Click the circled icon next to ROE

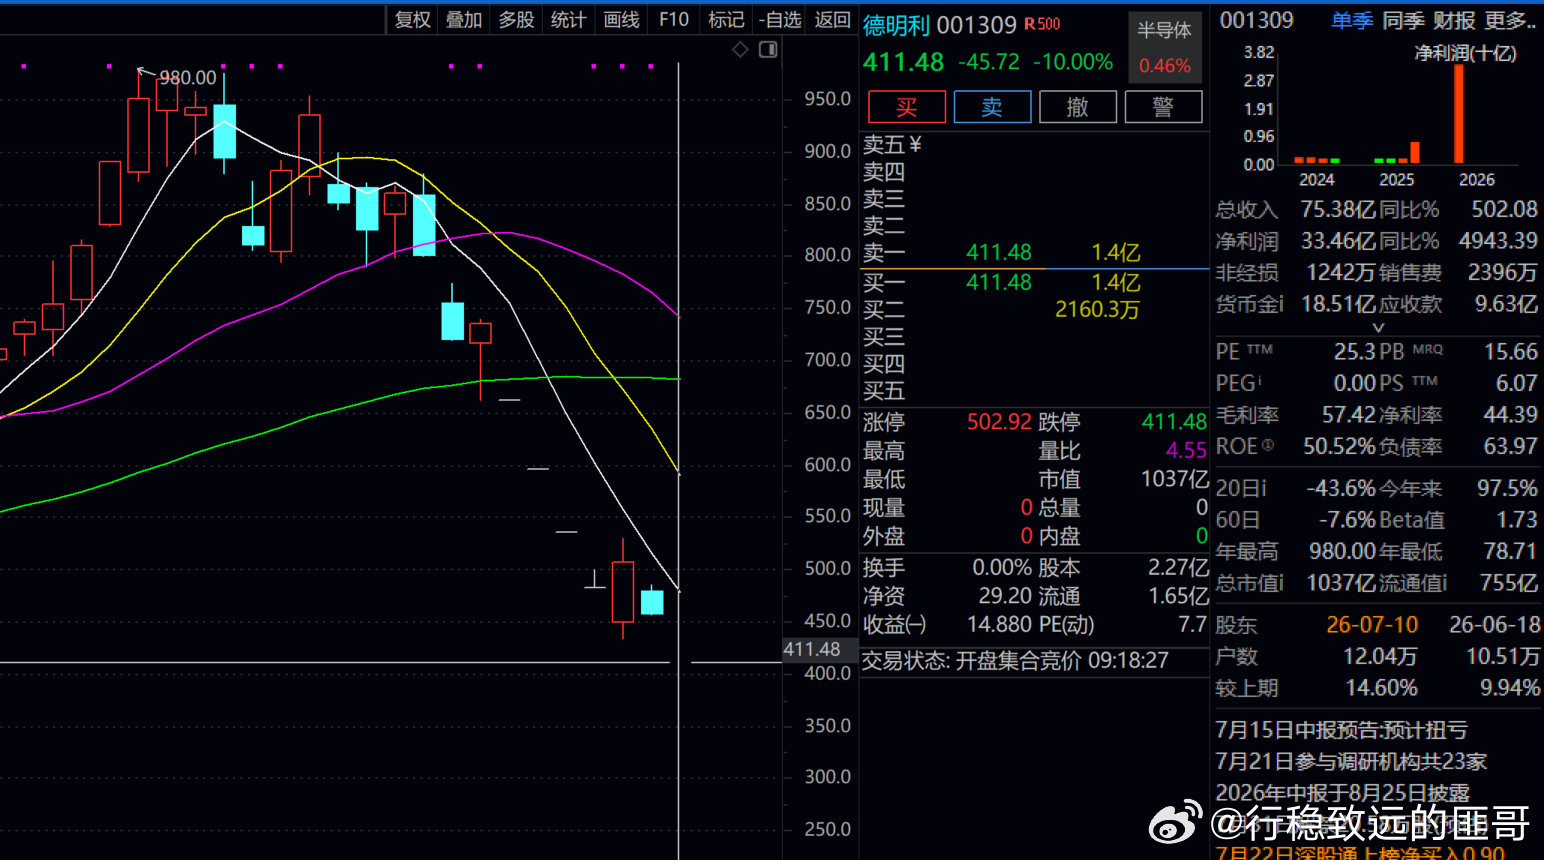click(x=1268, y=445)
